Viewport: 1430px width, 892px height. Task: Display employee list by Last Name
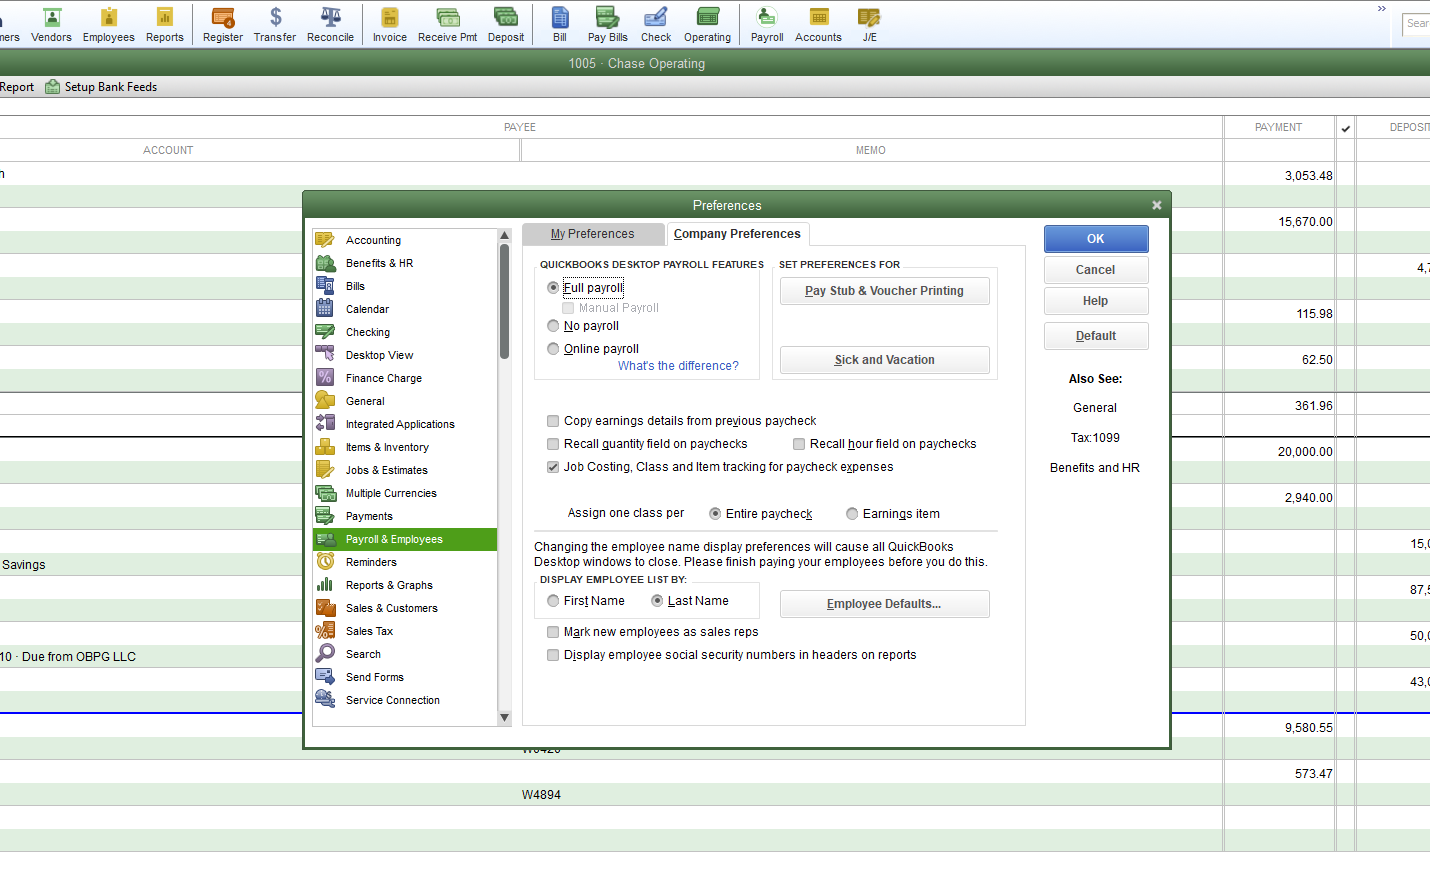[657, 601]
